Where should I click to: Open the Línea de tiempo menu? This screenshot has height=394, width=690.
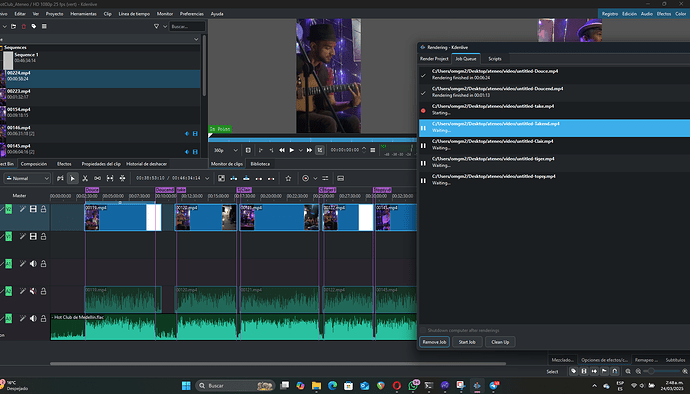pyautogui.click(x=134, y=14)
